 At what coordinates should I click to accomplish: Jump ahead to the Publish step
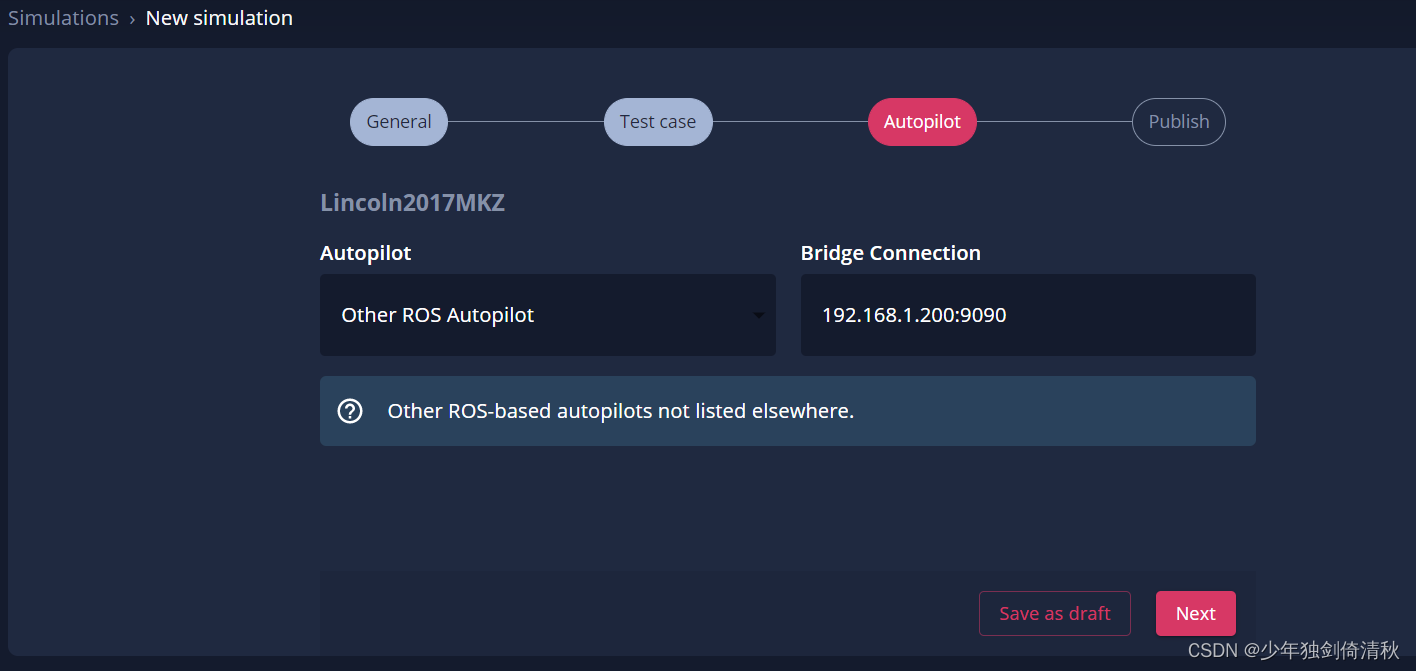[x=1178, y=121]
